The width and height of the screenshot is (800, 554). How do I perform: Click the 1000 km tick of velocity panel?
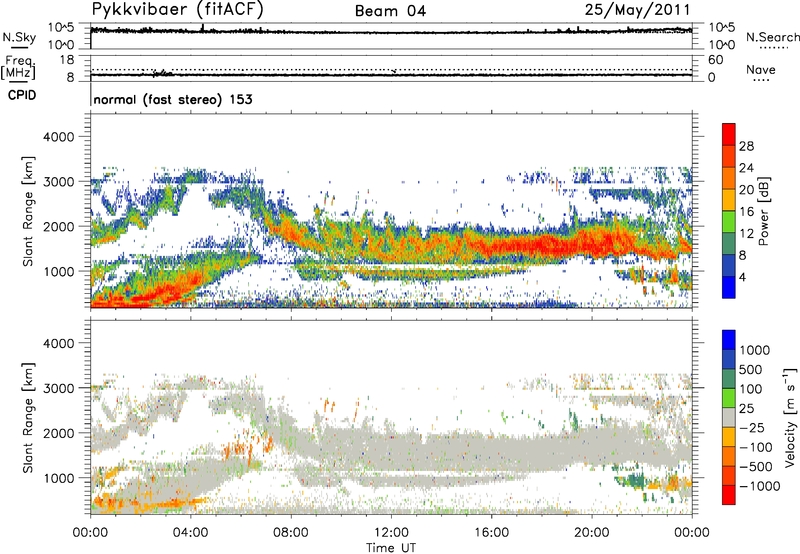59,478
